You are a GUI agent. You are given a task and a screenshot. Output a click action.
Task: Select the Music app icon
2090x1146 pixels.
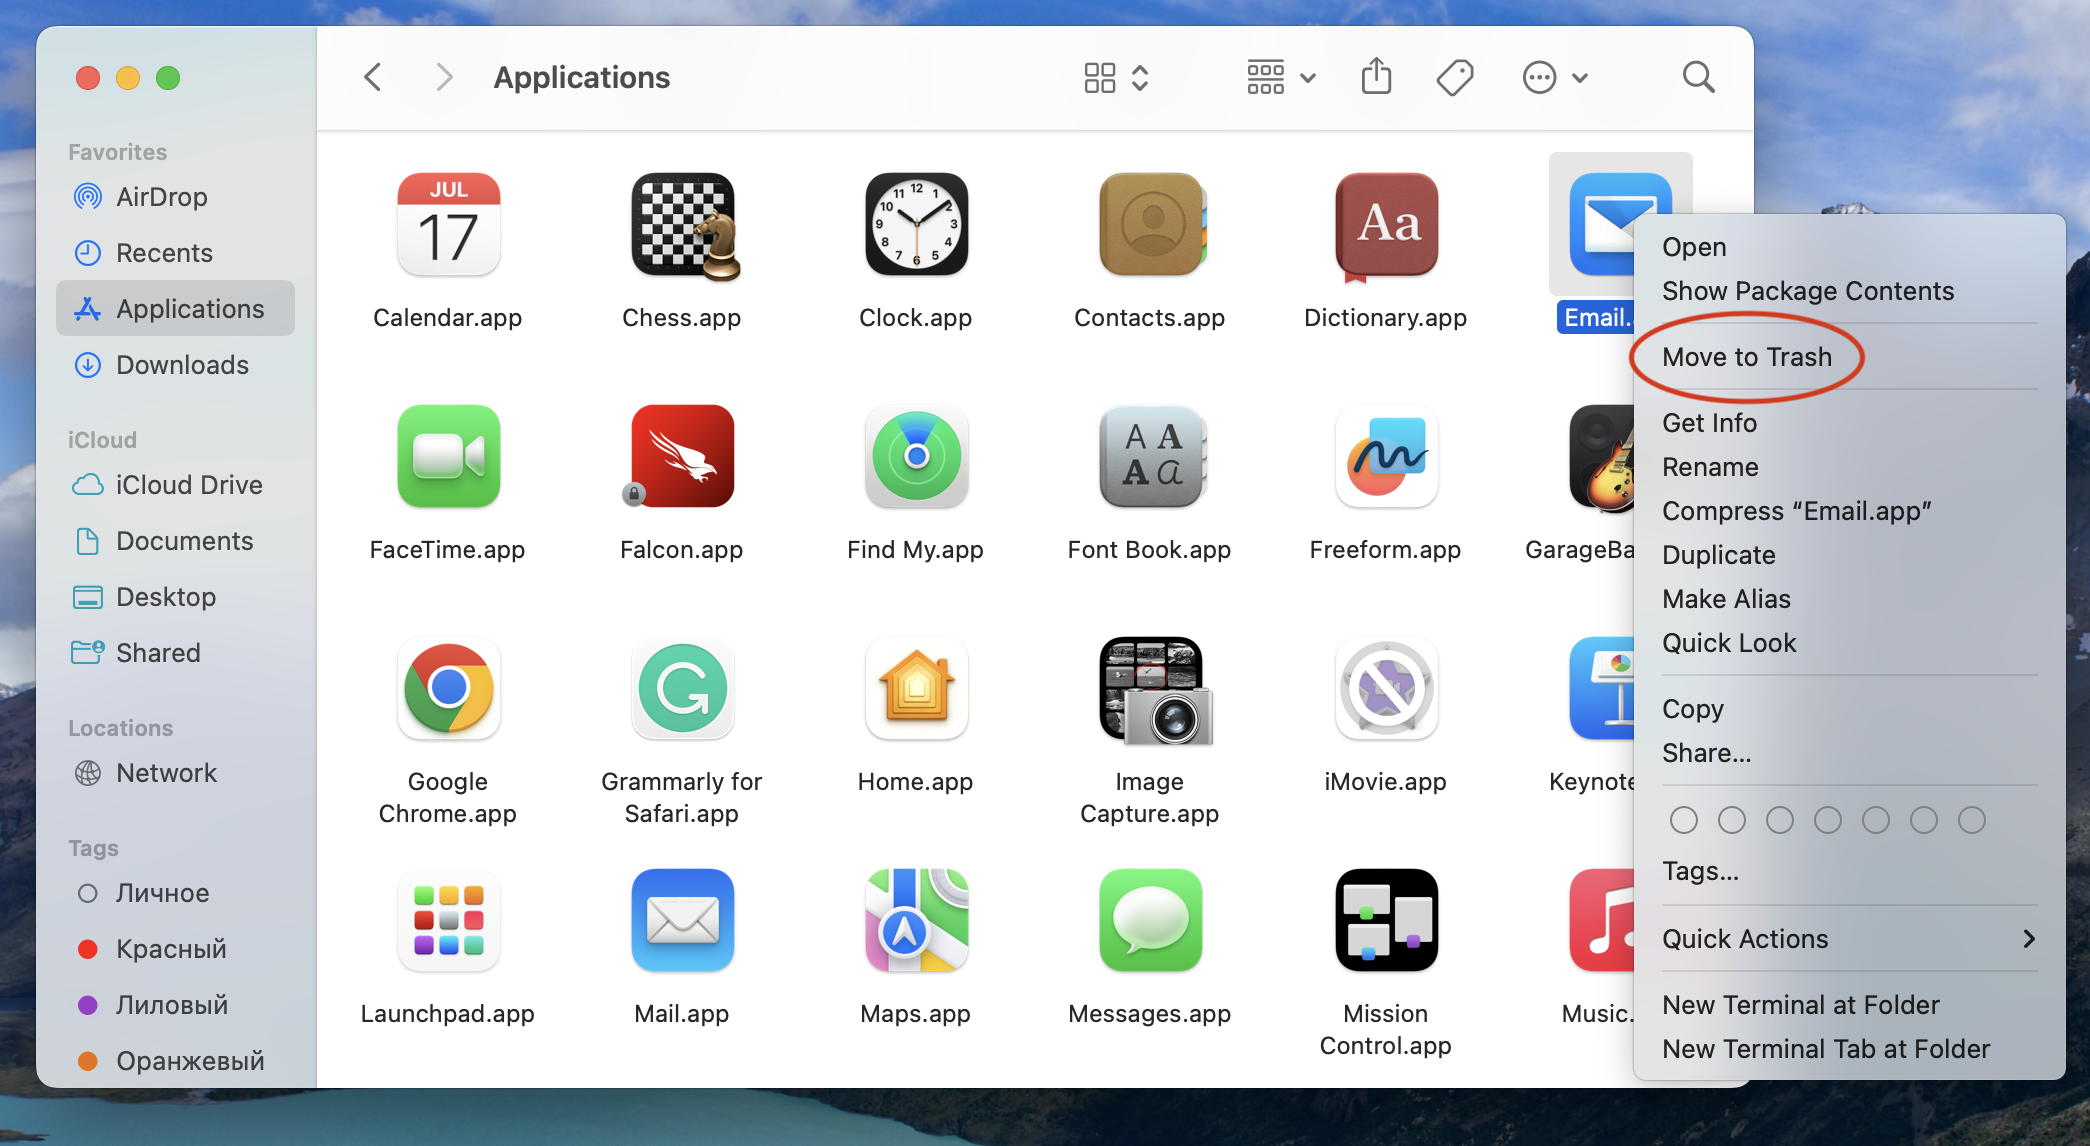tap(1602, 921)
